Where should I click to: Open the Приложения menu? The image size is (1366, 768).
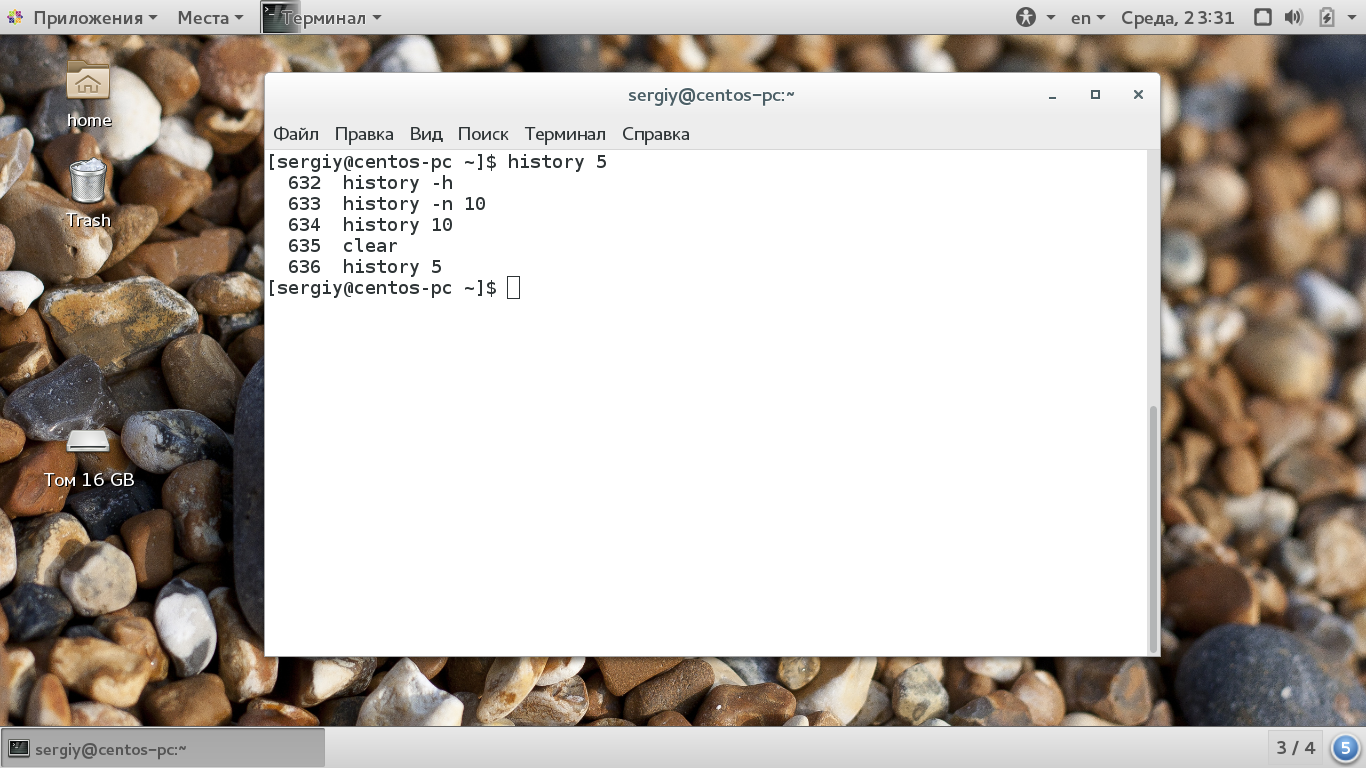(x=95, y=17)
